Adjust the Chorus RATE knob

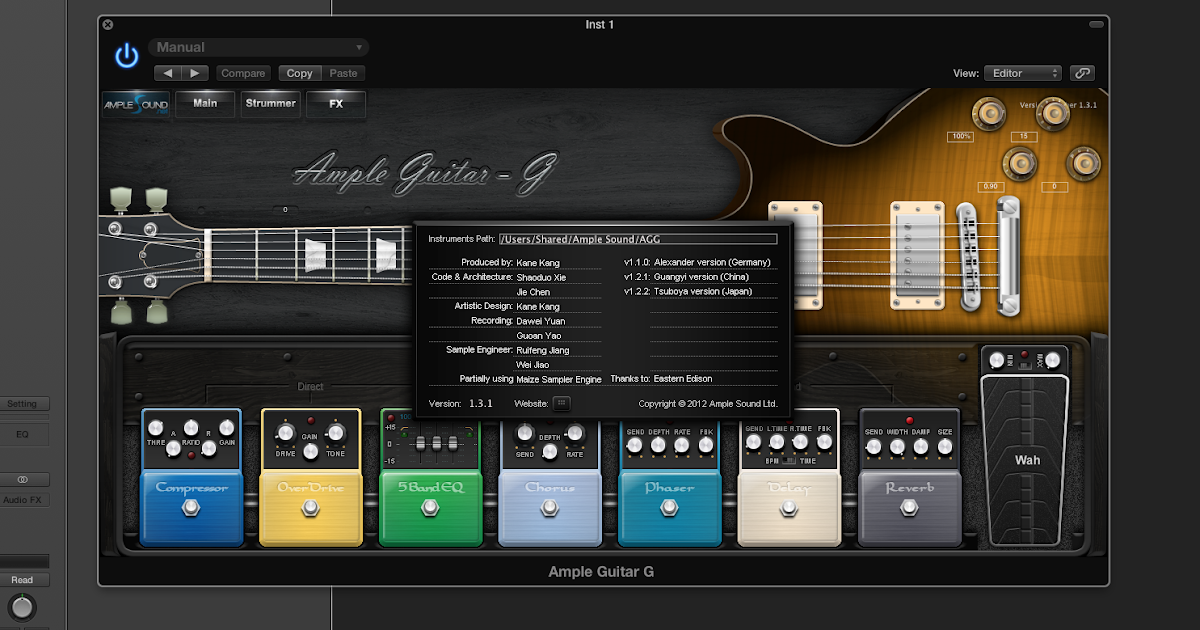(x=575, y=433)
